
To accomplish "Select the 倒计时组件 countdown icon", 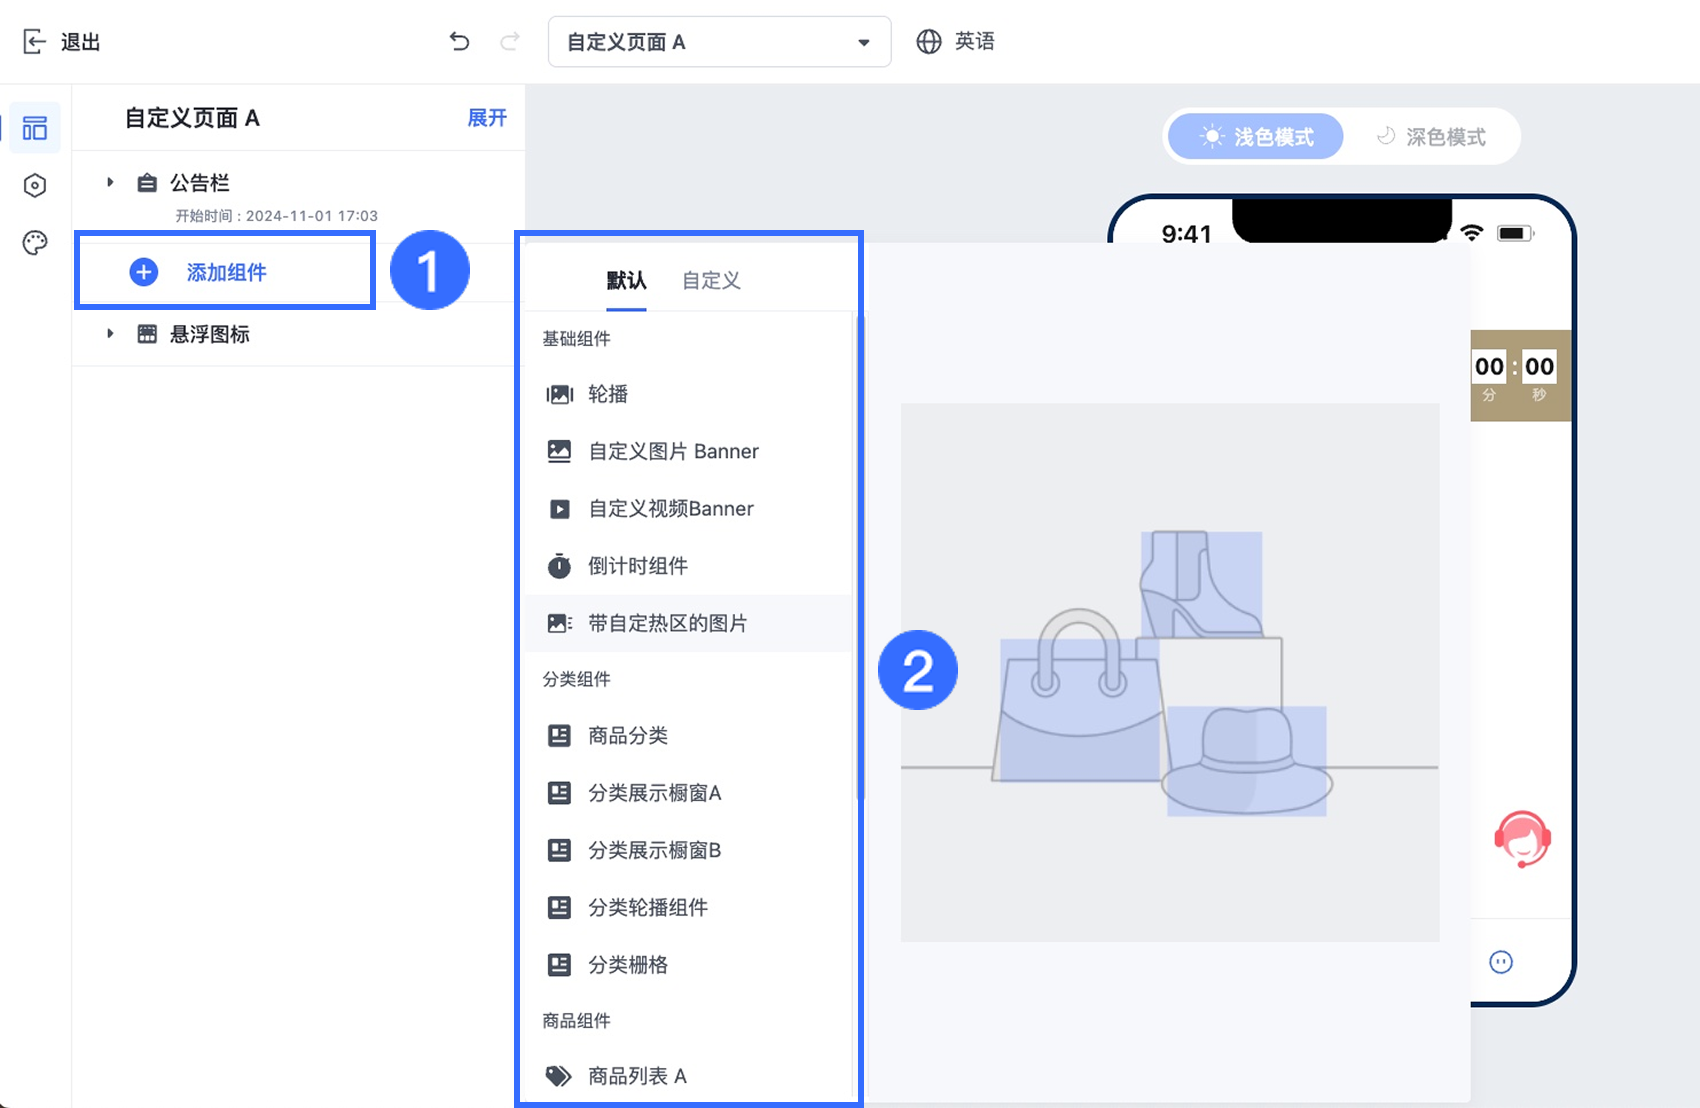I will click(559, 565).
